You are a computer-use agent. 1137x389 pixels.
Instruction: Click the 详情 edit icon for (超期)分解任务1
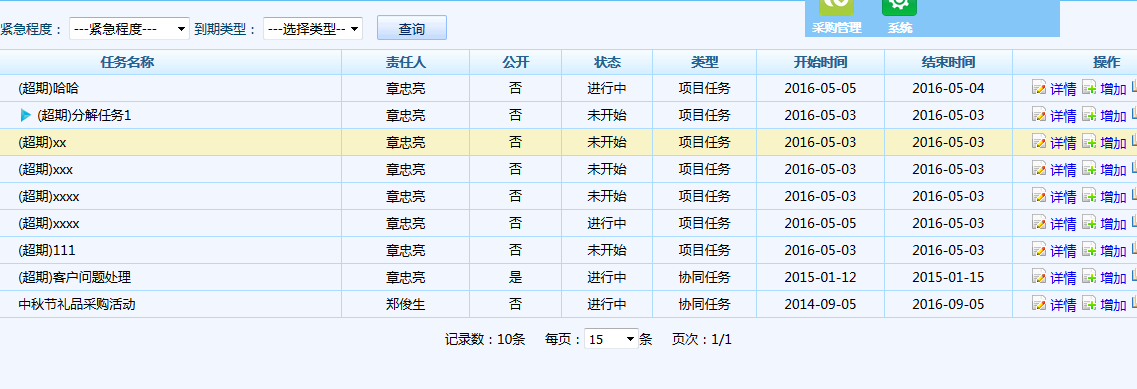click(1039, 115)
